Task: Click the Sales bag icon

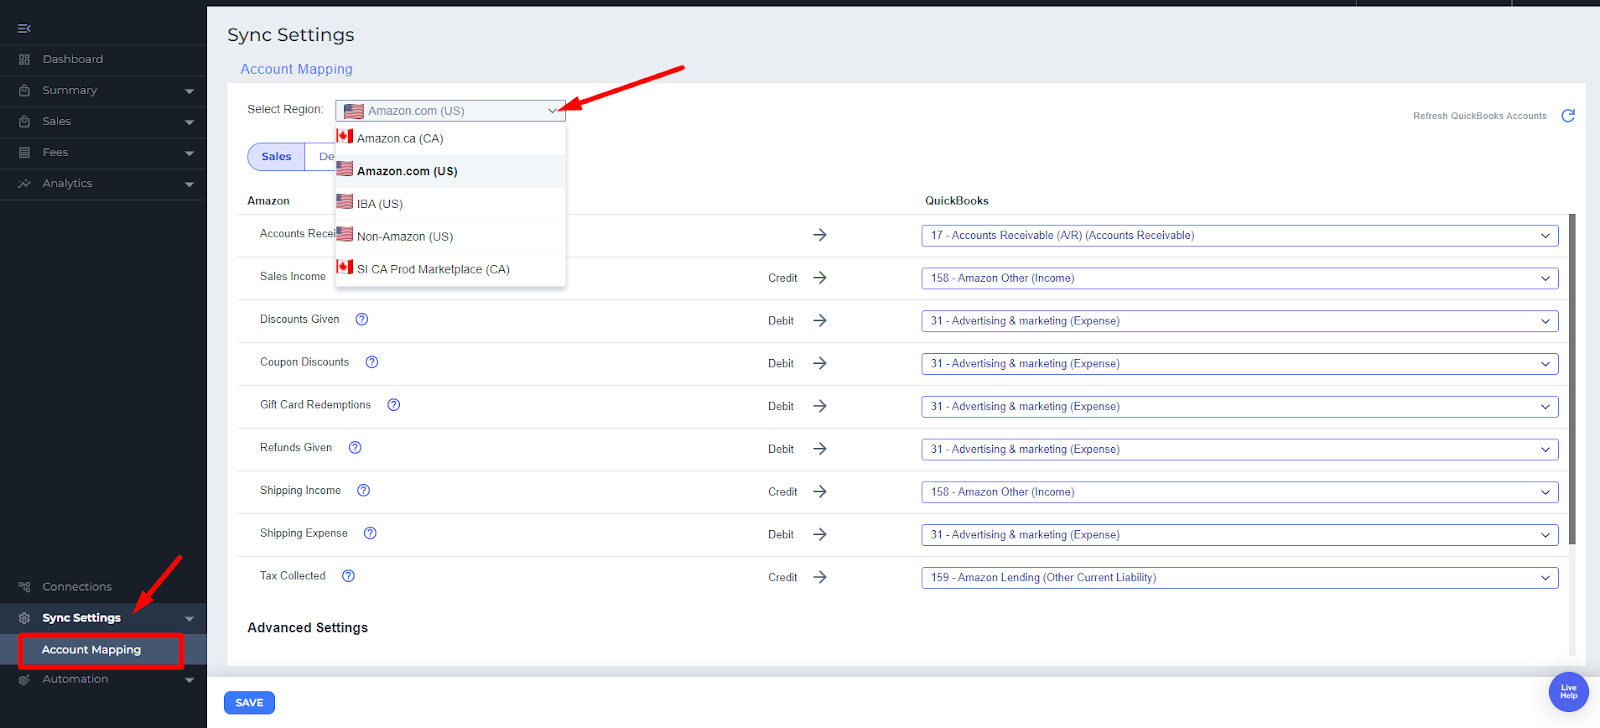Action: click(x=24, y=122)
